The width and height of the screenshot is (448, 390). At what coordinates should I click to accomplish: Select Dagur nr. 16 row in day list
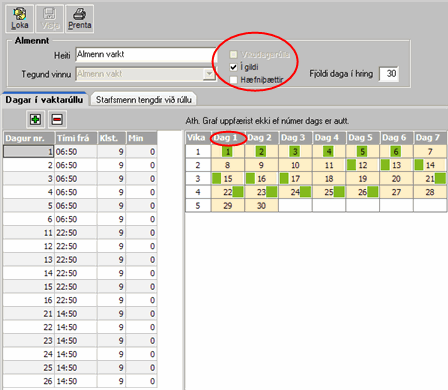80,300
